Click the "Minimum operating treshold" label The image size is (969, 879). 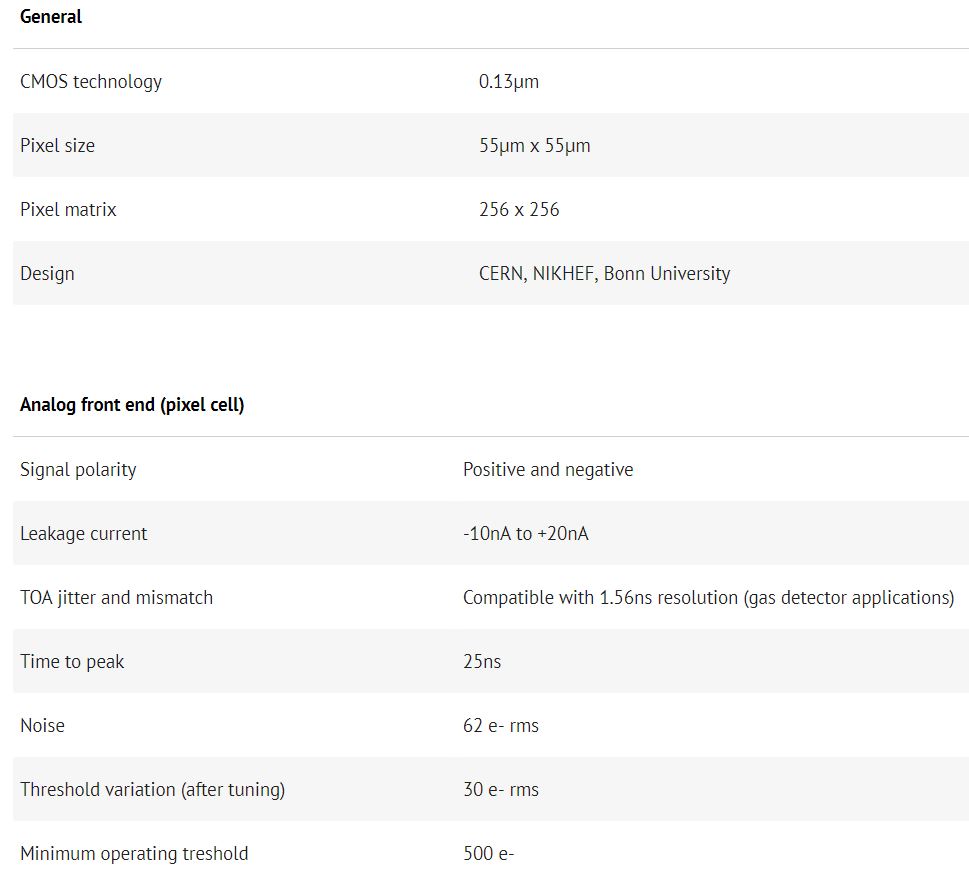pyautogui.click(x=134, y=854)
